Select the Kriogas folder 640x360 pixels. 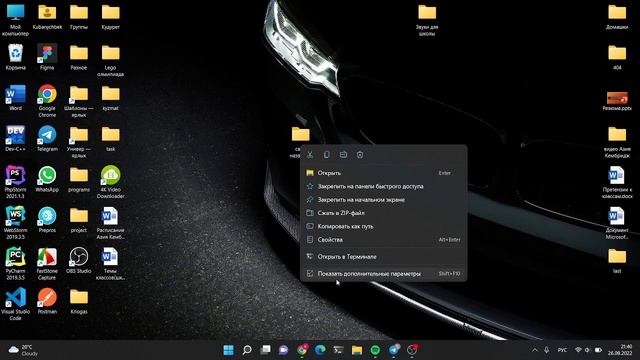(79, 301)
